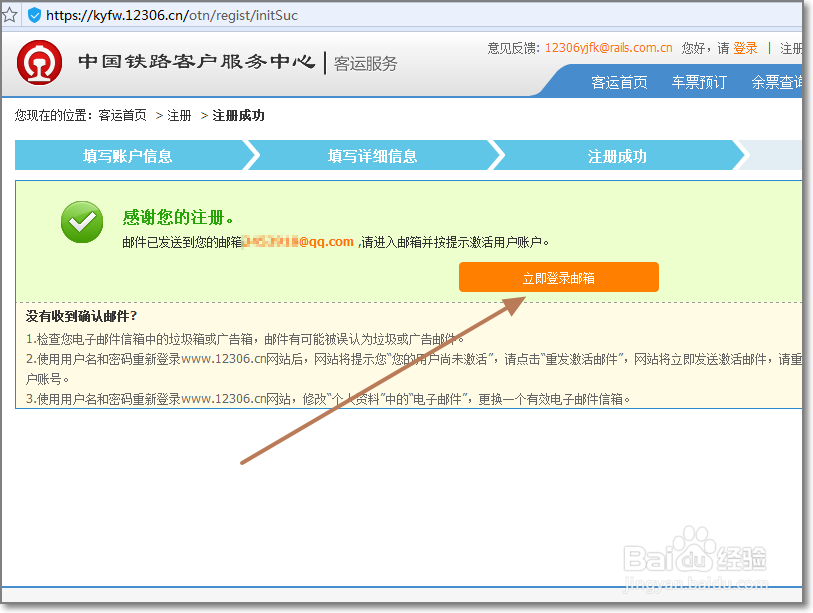Click the 登录 login link
813x613 pixels.
[x=744, y=47]
